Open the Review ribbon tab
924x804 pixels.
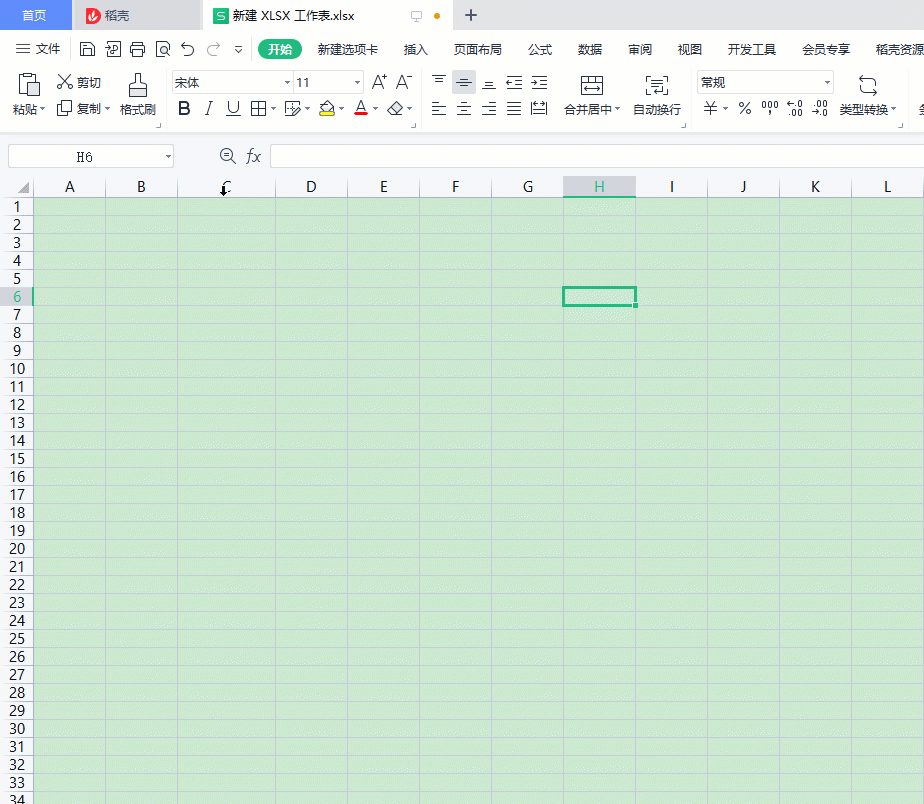[x=640, y=50]
